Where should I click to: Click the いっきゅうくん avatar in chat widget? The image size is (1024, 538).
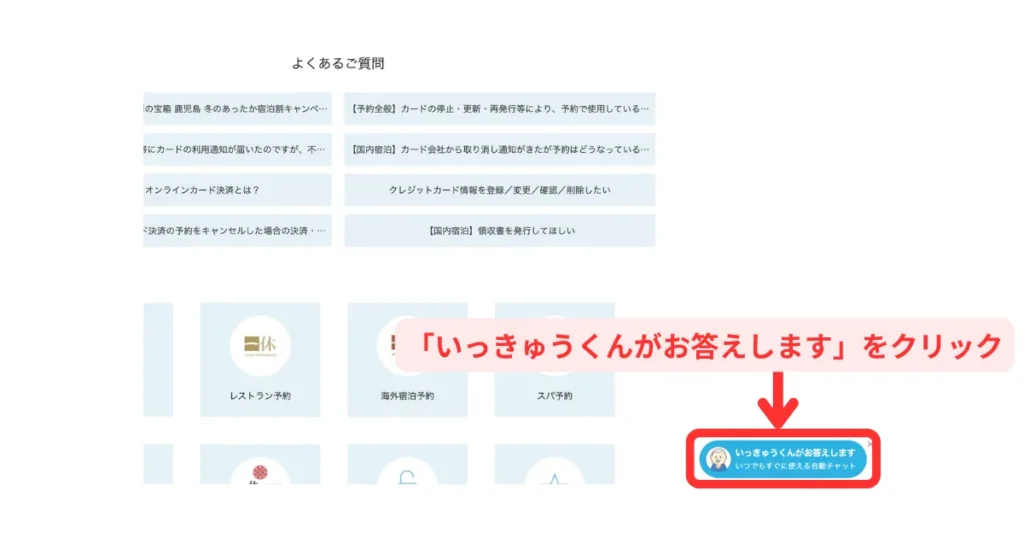[717, 459]
